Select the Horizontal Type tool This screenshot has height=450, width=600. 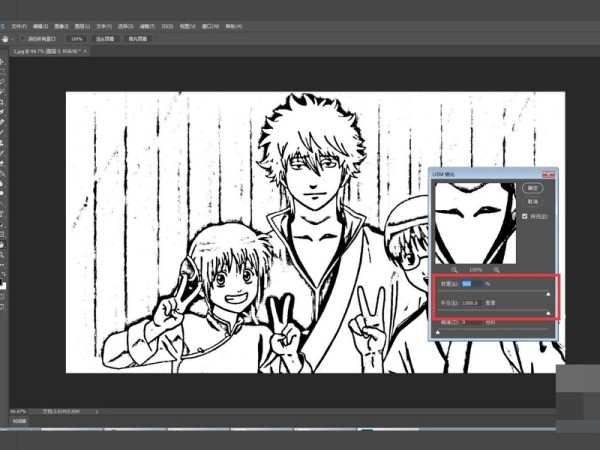pos(4,213)
